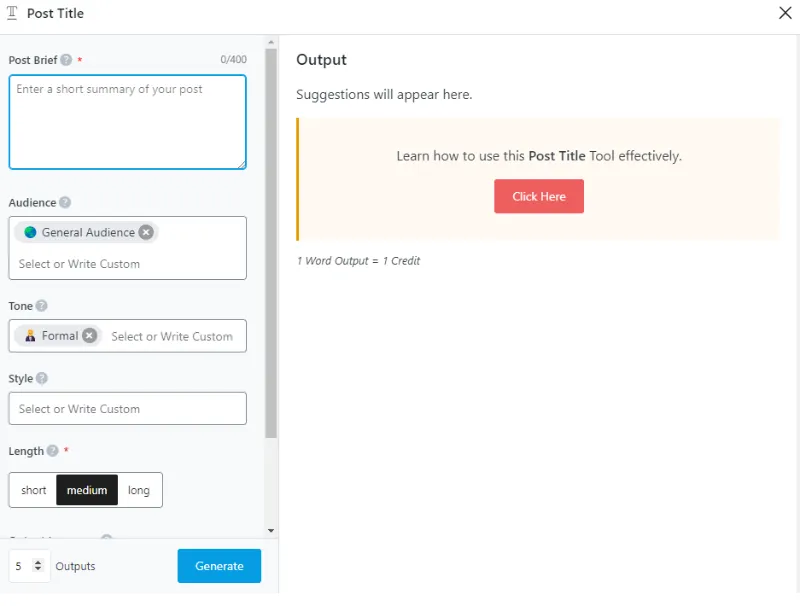The height and width of the screenshot is (606, 800).
Task: Click the Post Title icon in header
Action: [13, 14]
